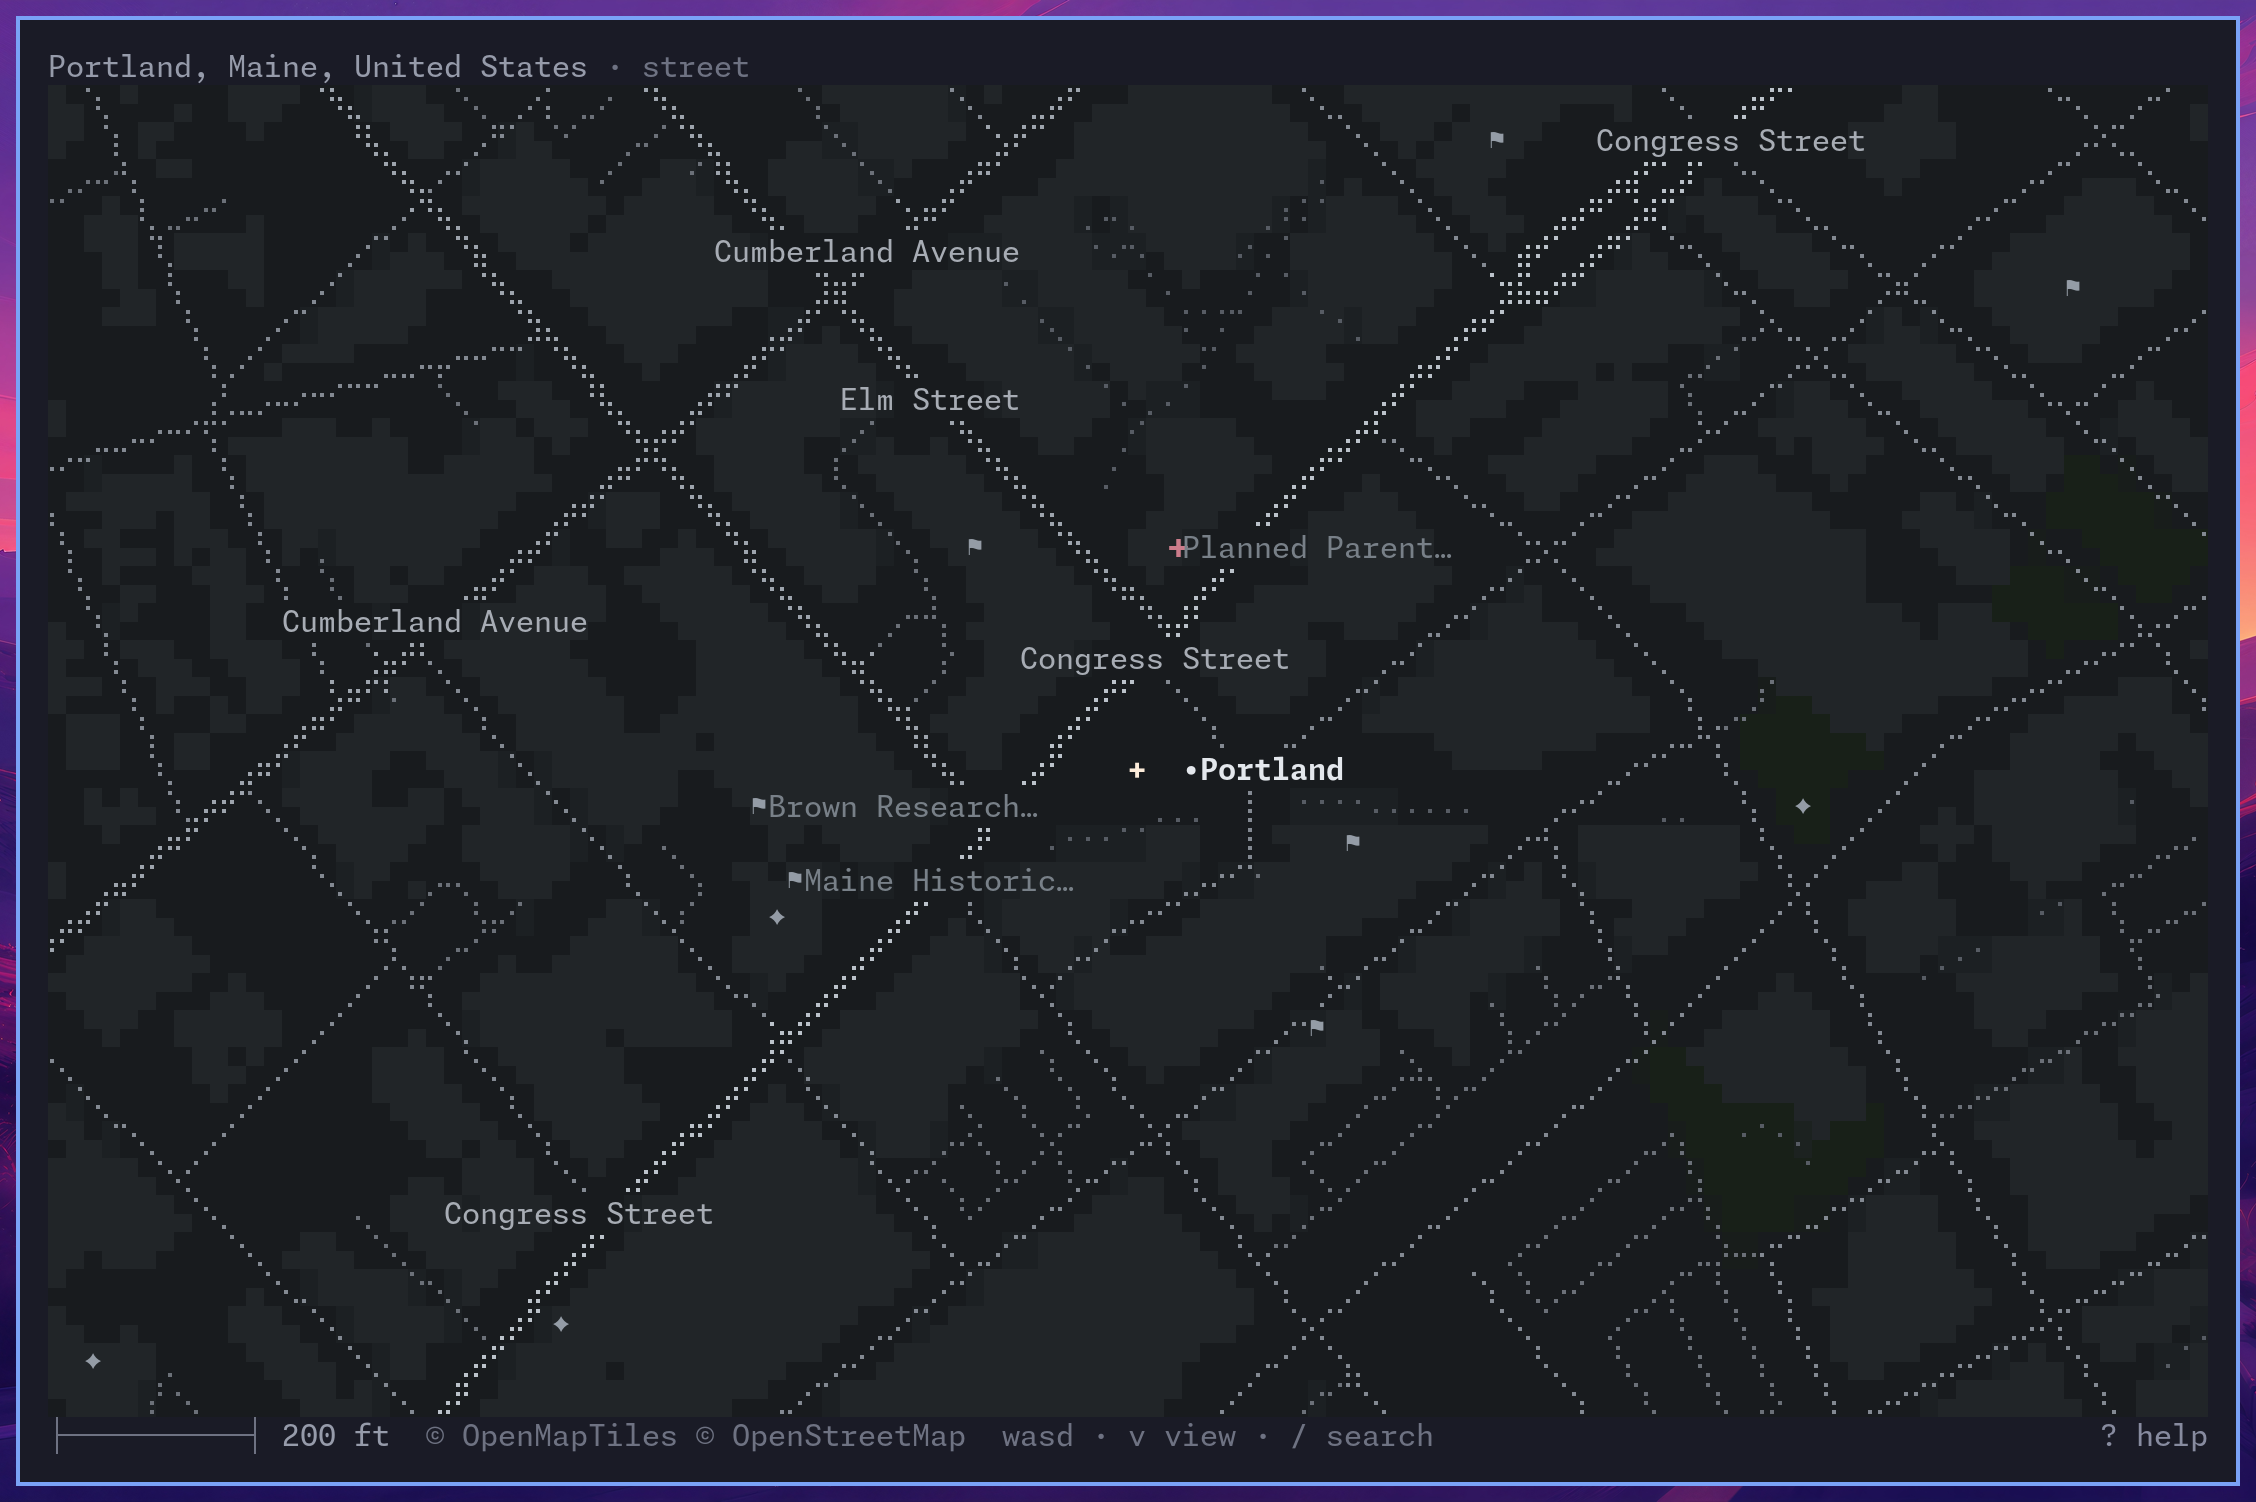Click the flag icon beside Maine Historic

(795, 880)
